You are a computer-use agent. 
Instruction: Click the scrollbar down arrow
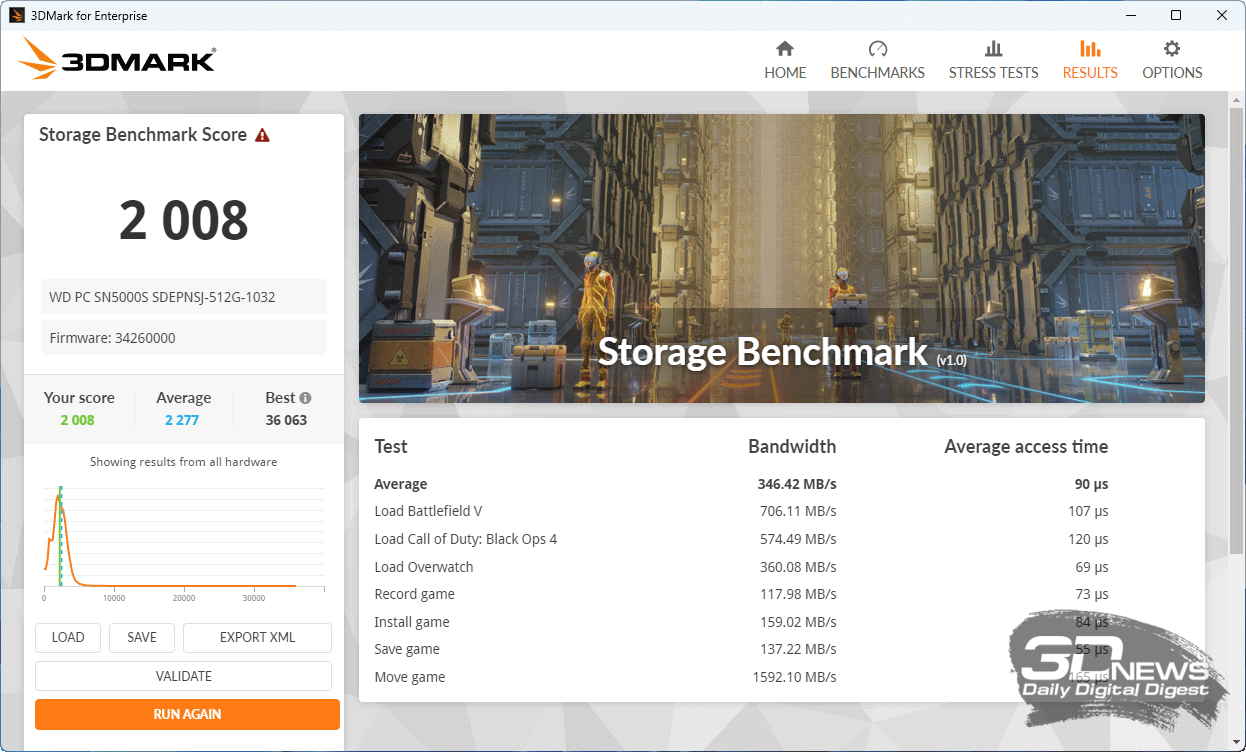coord(1237,743)
